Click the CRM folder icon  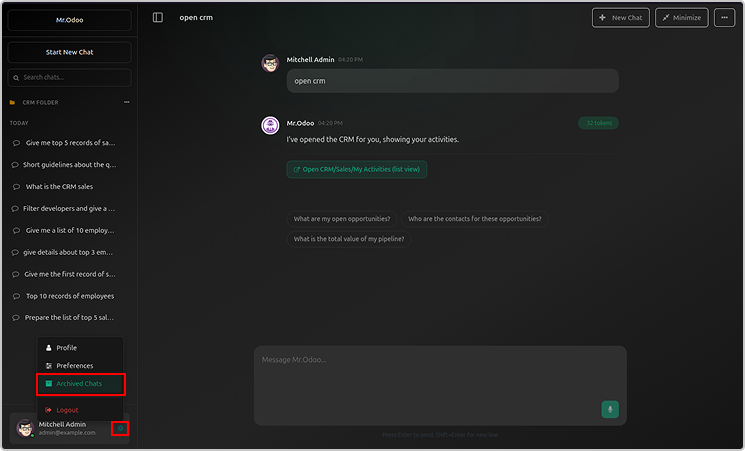coord(12,102)
